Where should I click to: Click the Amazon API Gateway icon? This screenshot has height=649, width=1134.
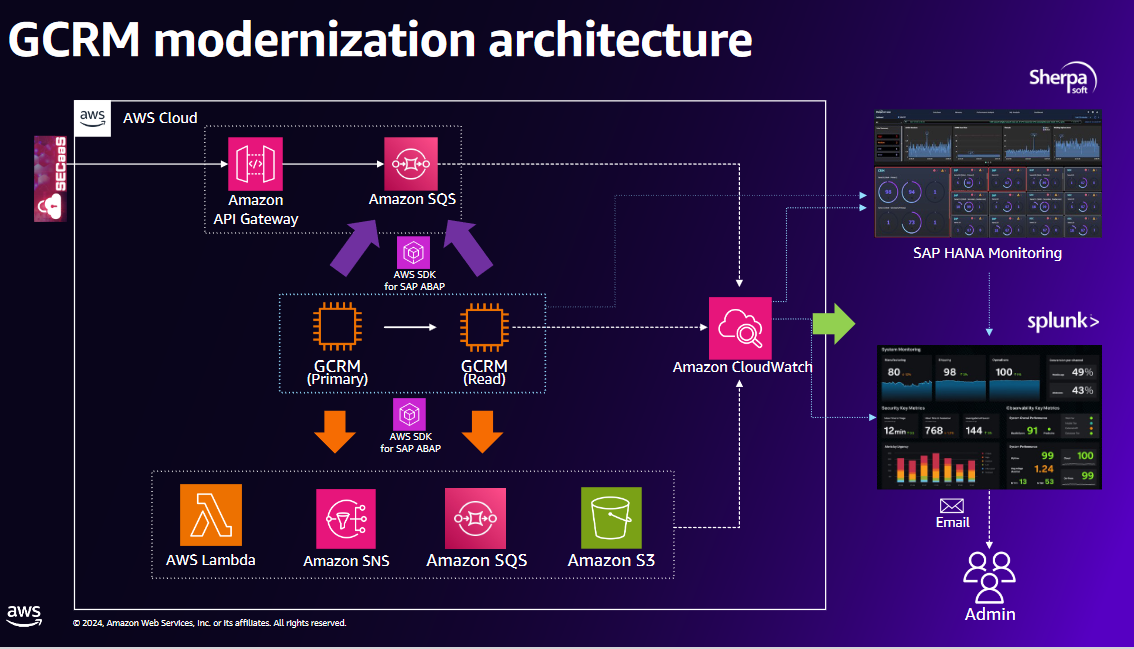pyautogui.click(x=255, y=164)
